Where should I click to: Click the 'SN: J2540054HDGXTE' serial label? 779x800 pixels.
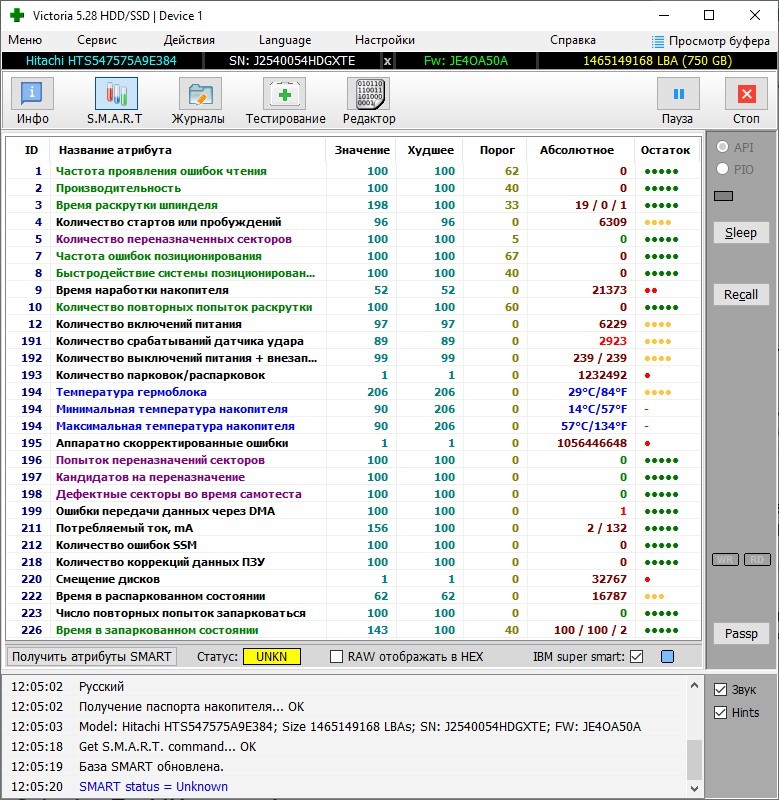pos(292,61)
